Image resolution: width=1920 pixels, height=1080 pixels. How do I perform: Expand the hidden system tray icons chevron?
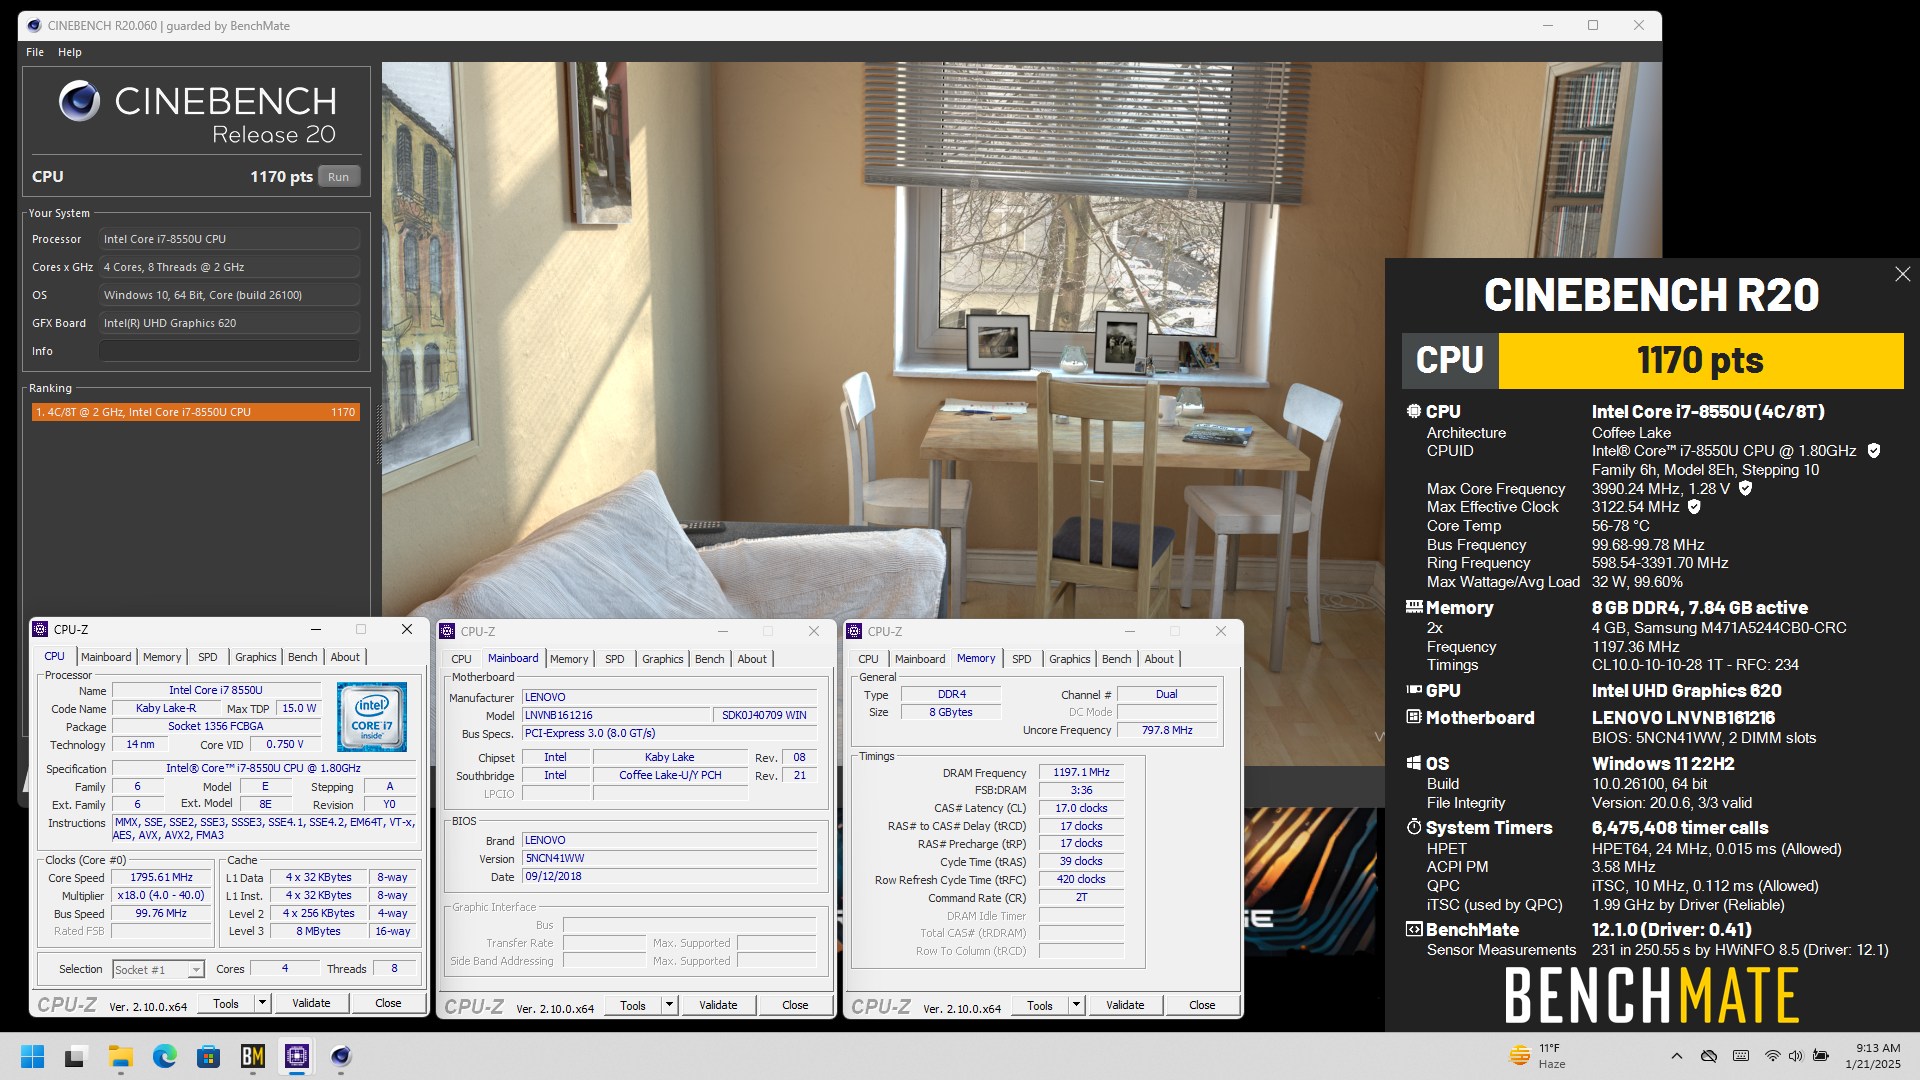(1677, 1056)
